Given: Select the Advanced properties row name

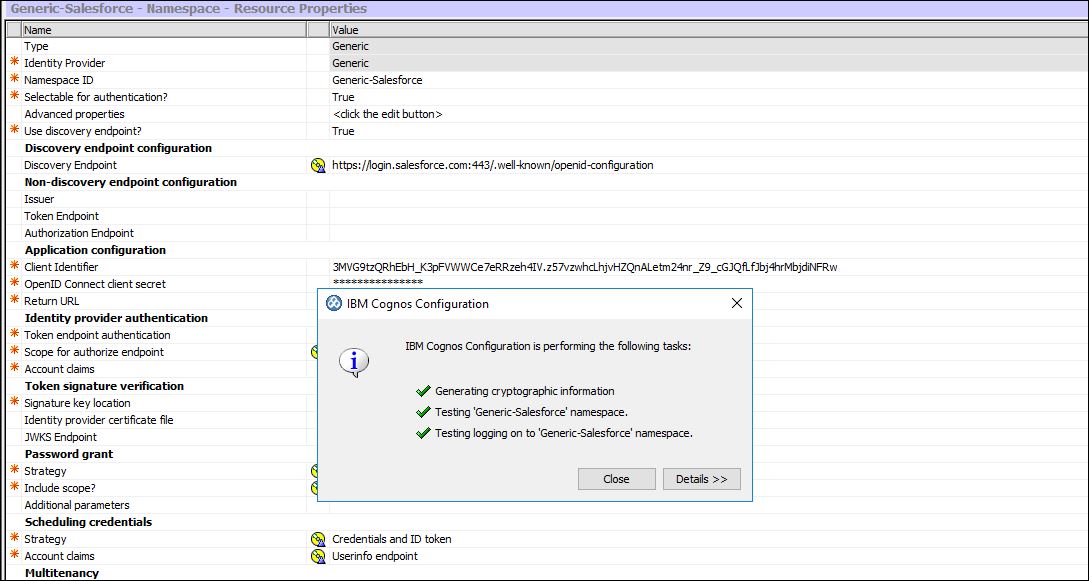Looking at the screenshot, I should tap(74, 114).
